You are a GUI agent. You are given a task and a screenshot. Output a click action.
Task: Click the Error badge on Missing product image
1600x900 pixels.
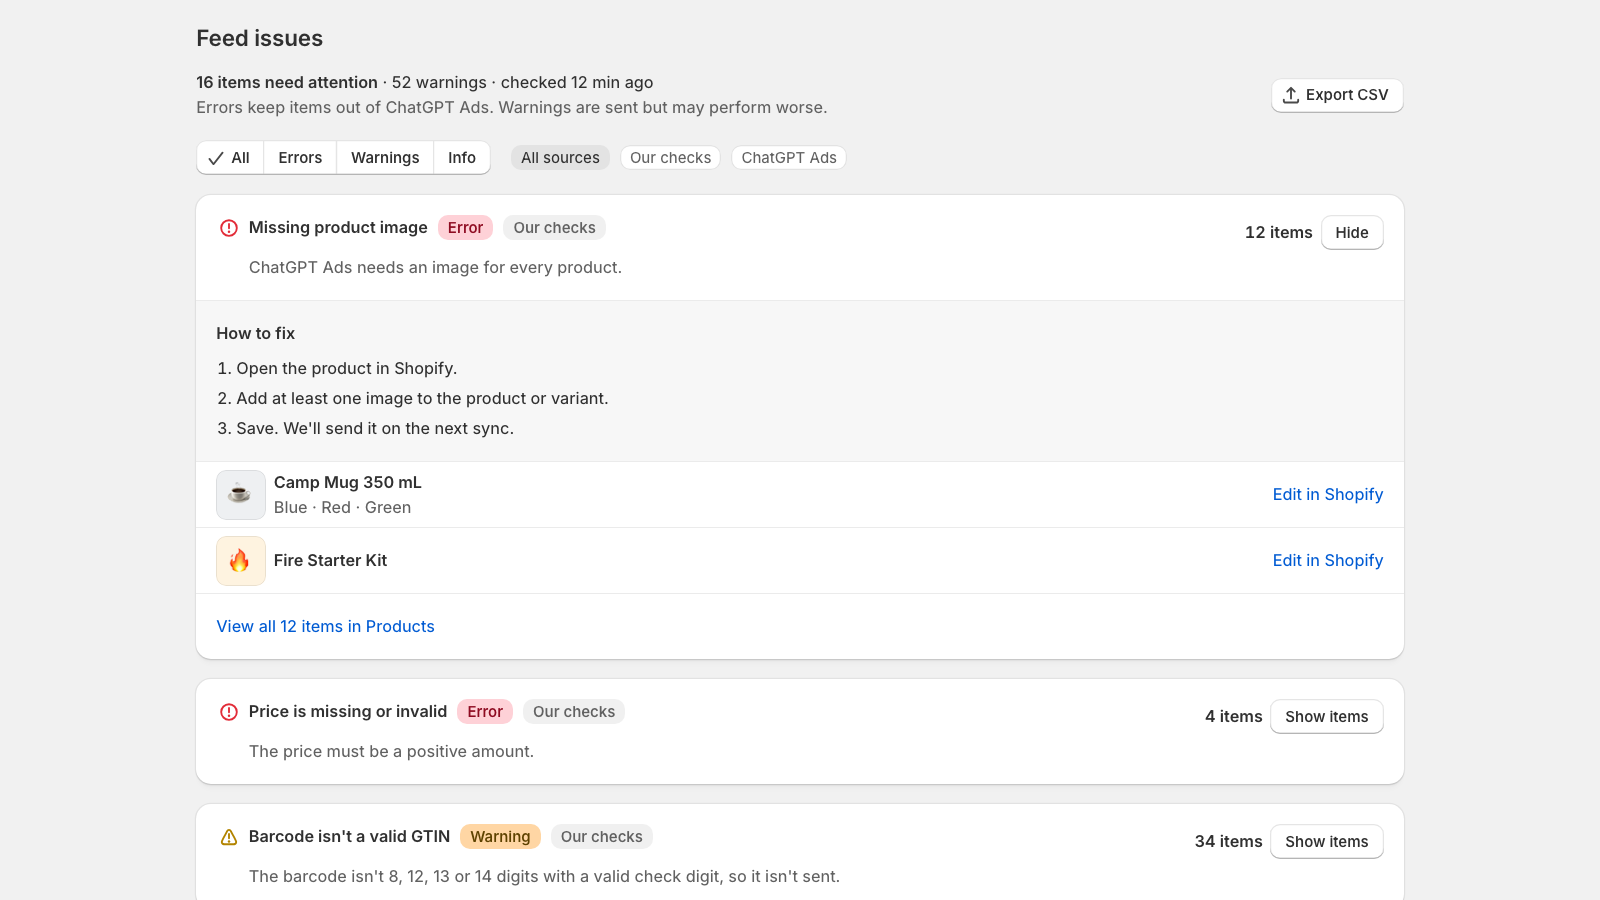click(x=465, y=228)
